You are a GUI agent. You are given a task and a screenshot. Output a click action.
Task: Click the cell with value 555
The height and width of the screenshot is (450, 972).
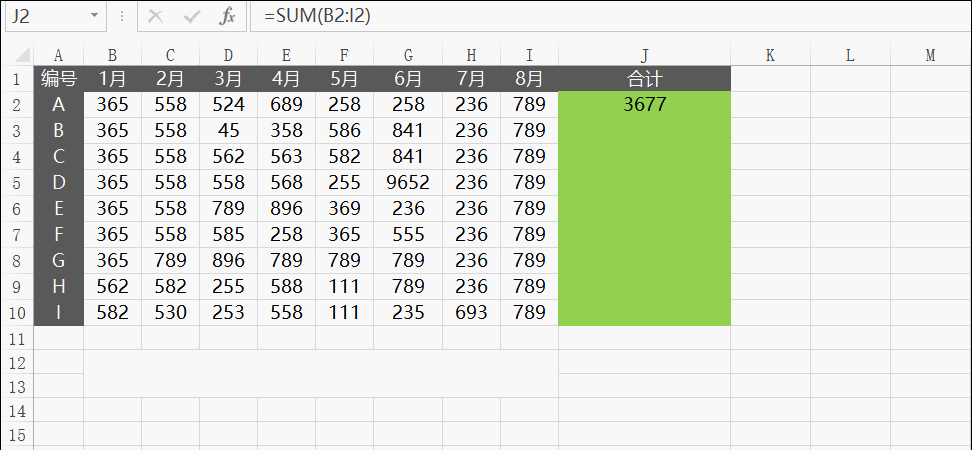click(408, 235)
